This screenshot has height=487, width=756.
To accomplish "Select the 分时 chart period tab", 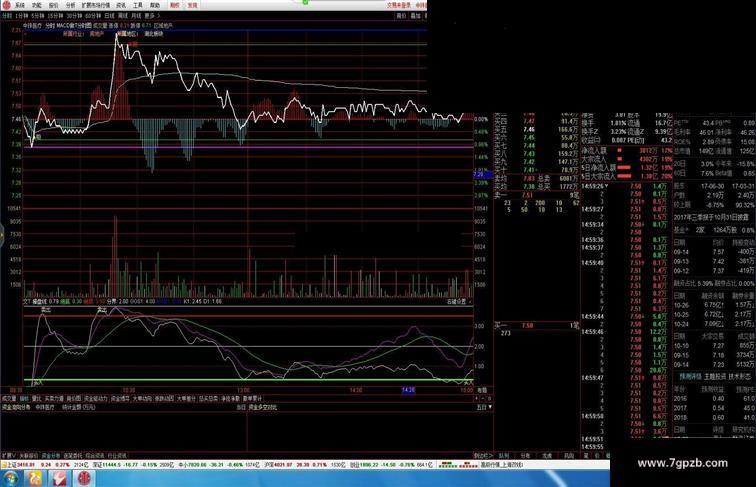I will click(7, 16).
